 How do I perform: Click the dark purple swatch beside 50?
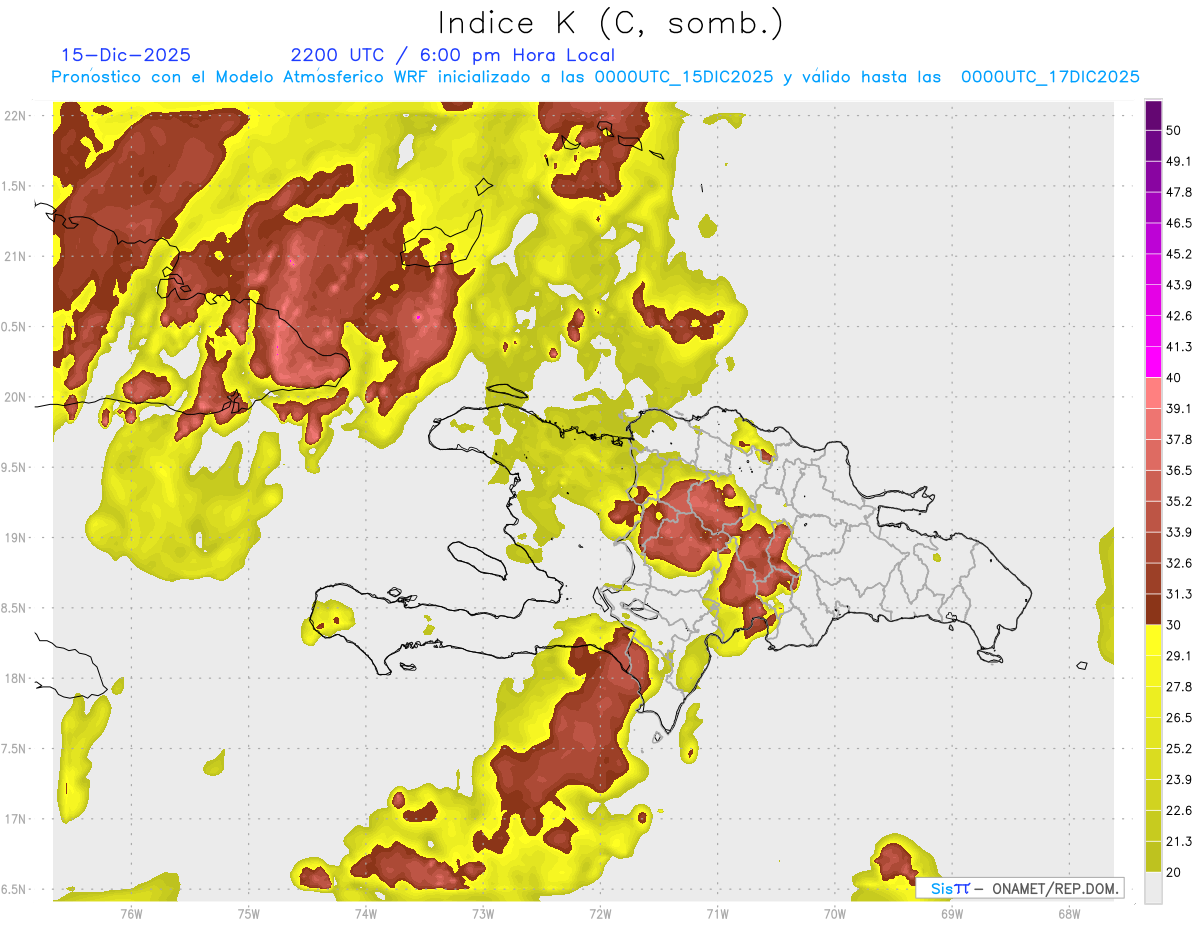[x=1153, y=115]
